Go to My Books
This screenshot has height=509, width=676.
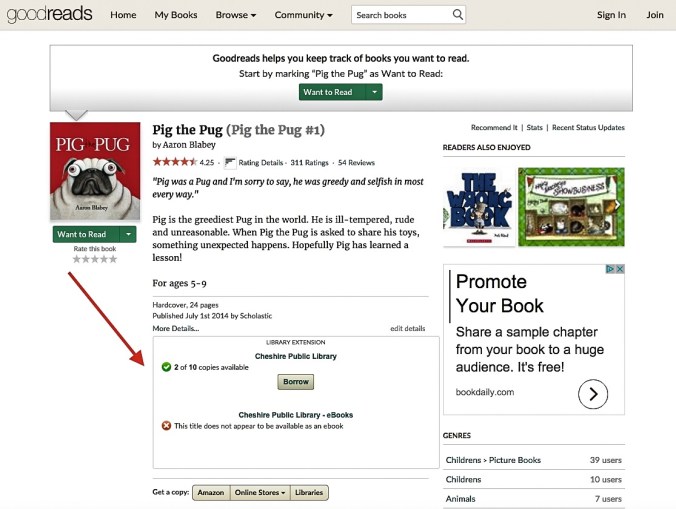[x=176, y=15]
